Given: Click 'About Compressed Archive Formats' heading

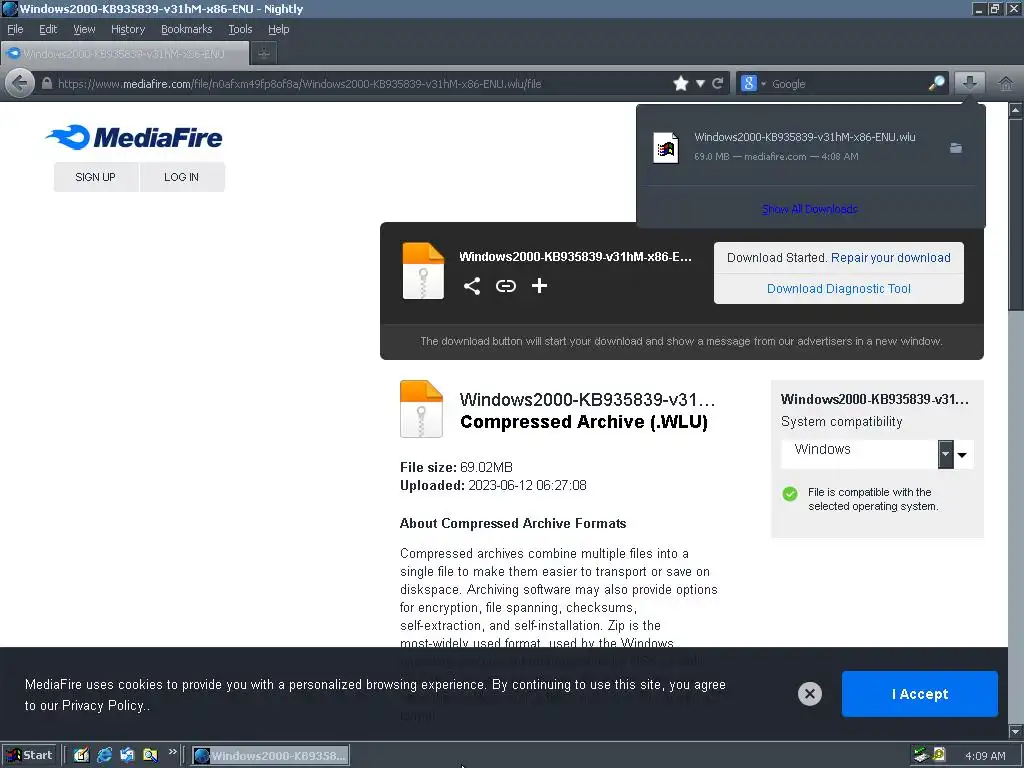Looking at the screenshot, I should [x=513, y=523].
